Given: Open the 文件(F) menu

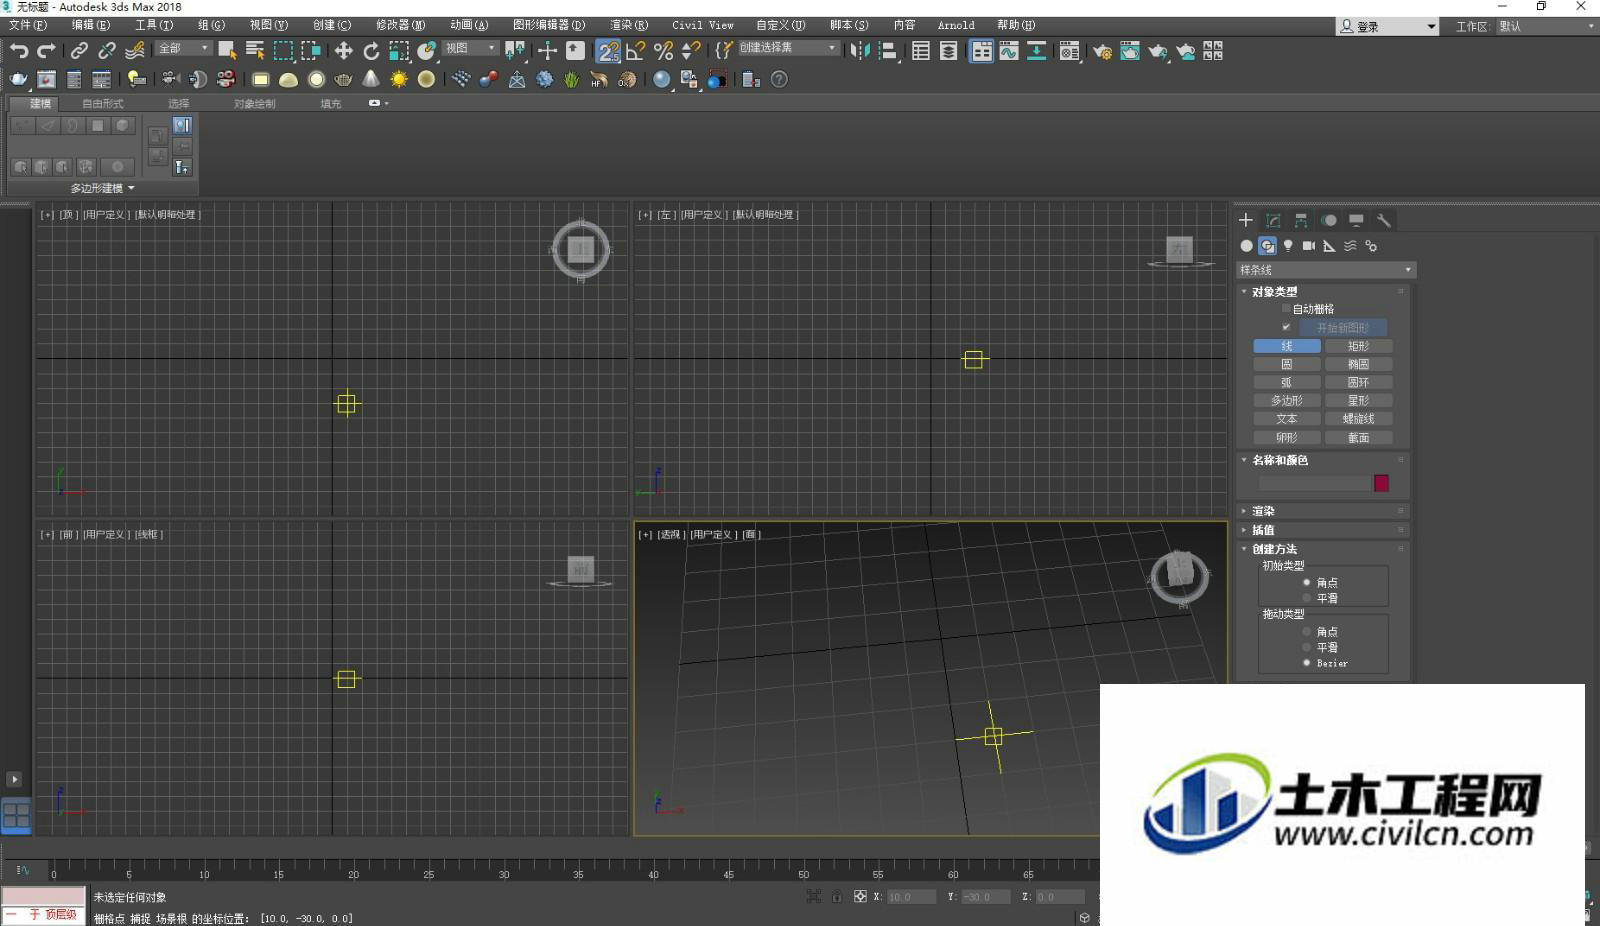Looking at the screenshot, I should pos(28,25).
